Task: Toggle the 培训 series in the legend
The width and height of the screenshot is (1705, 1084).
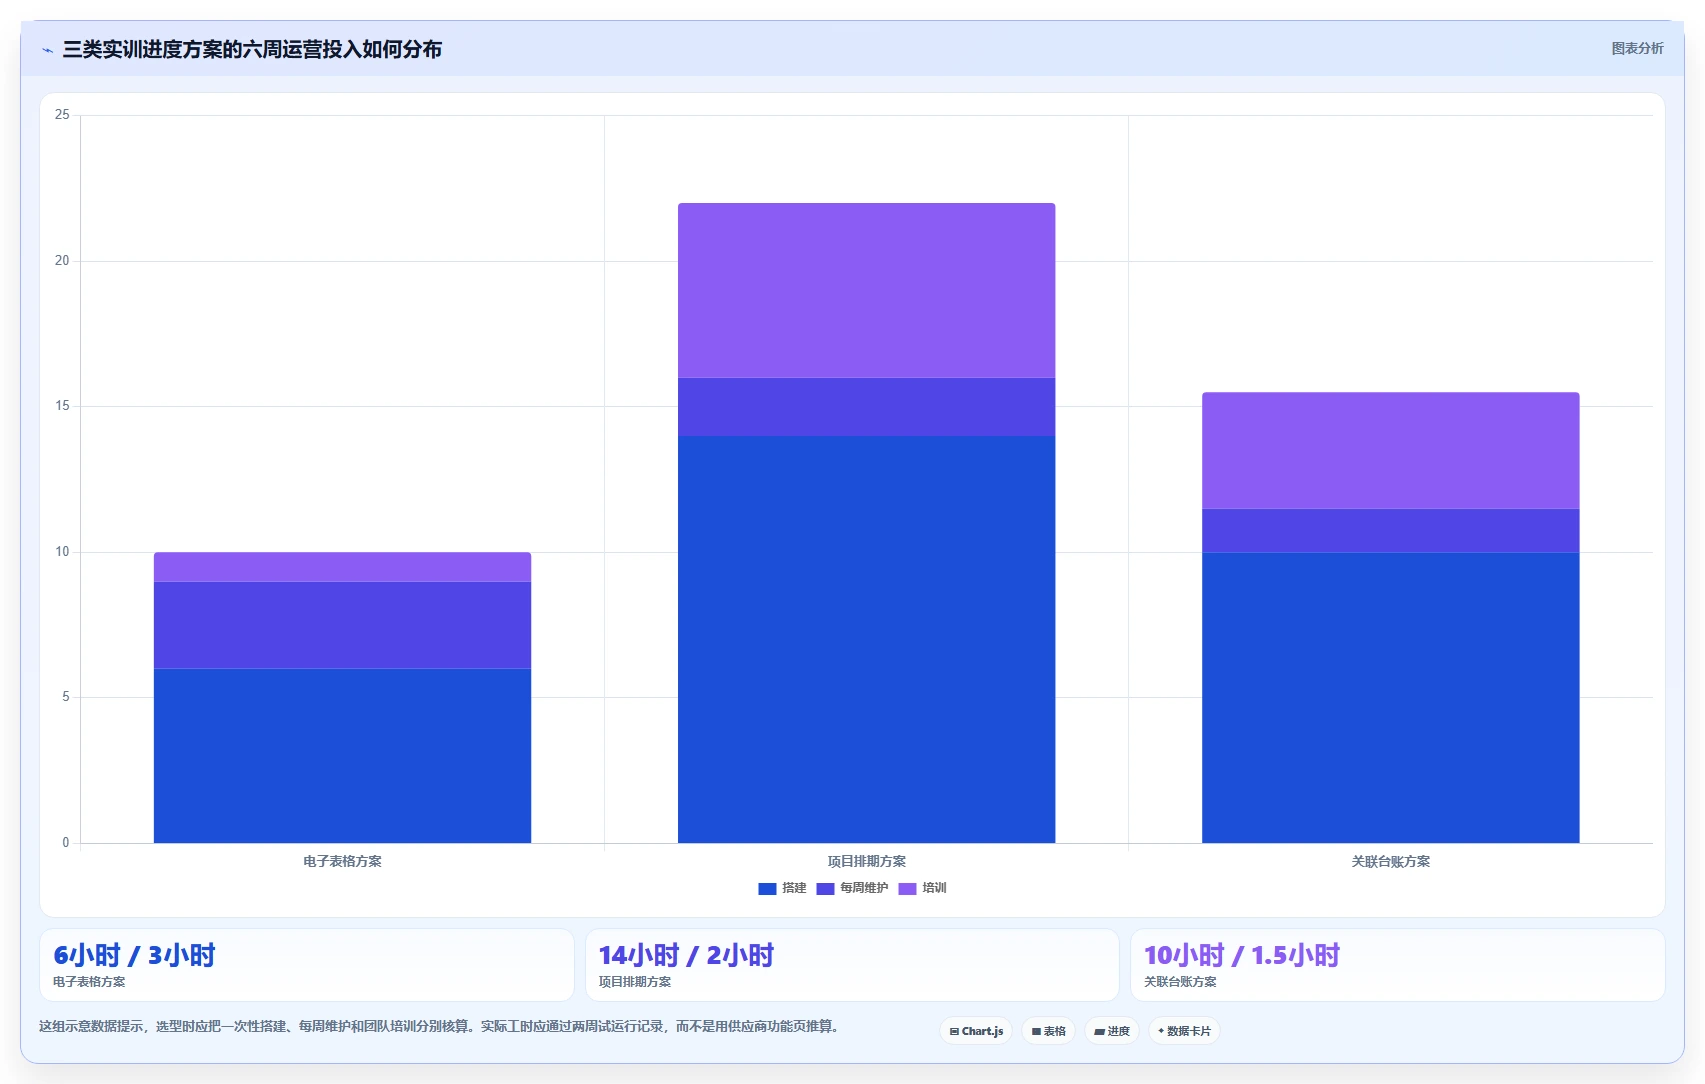Action: coord(922,888)
